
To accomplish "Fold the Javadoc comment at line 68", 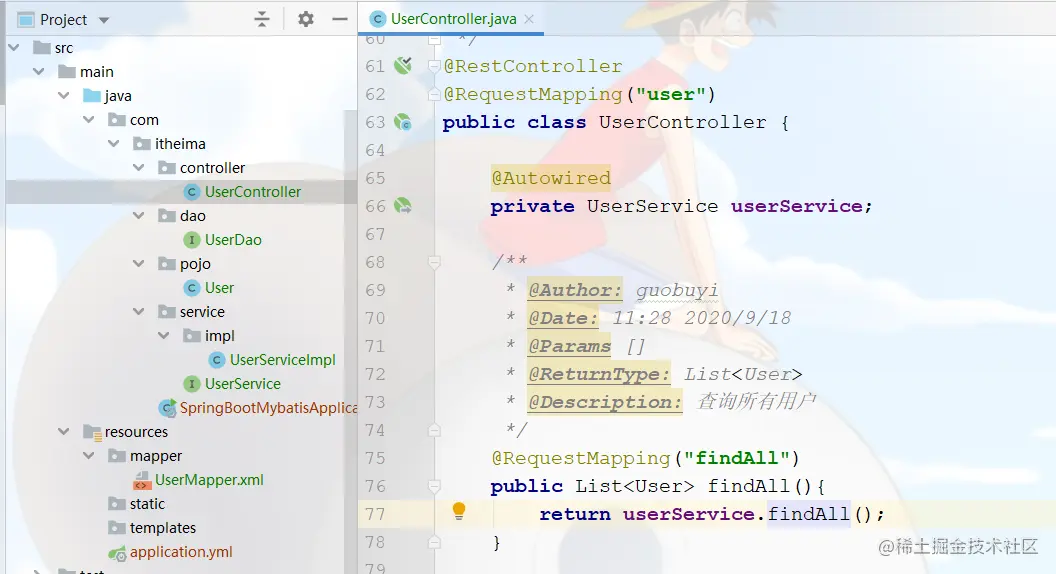I will (434, 261).
